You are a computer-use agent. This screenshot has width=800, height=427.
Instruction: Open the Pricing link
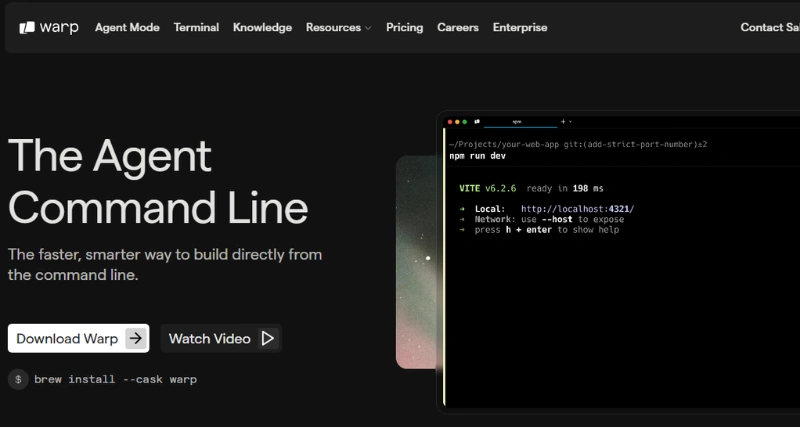(404, 27)
